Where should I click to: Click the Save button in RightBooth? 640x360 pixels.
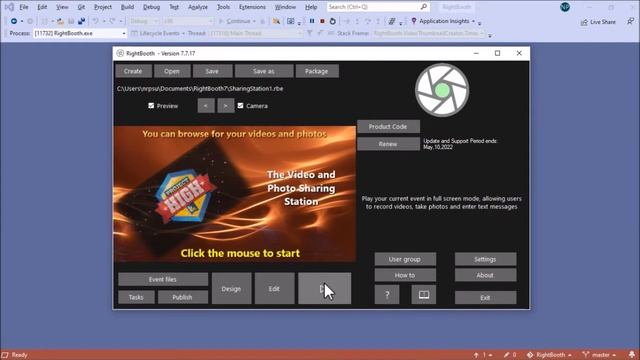(212, 71)
